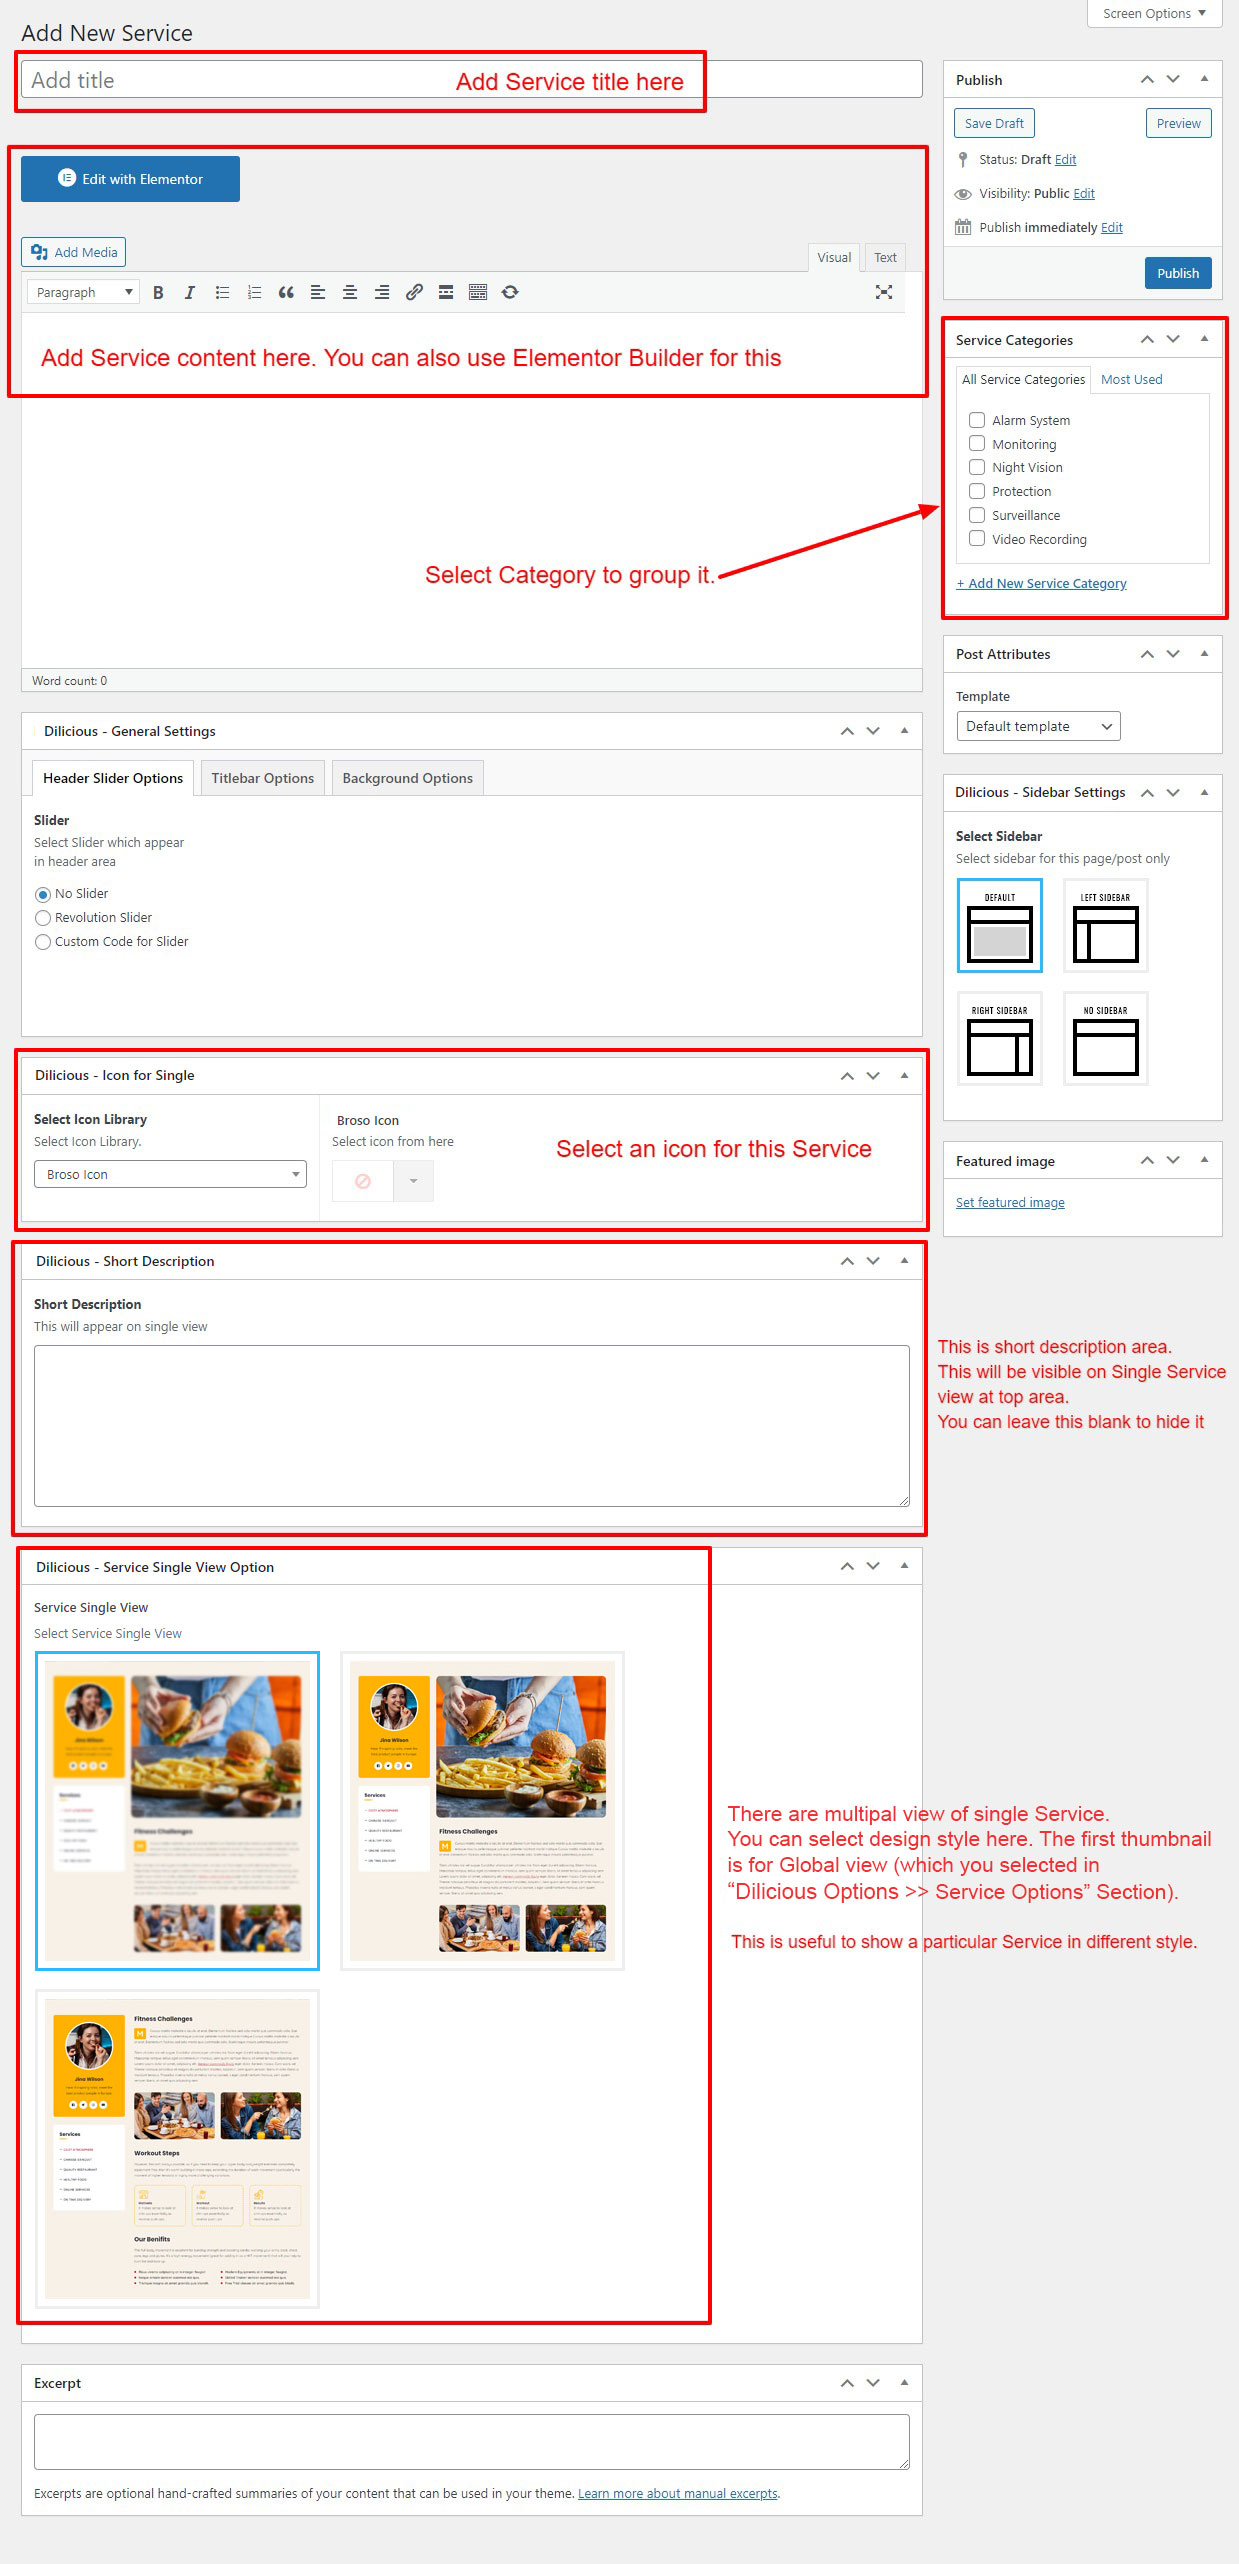Select the second Service Single View thumbnail

tap(482, 1810)
